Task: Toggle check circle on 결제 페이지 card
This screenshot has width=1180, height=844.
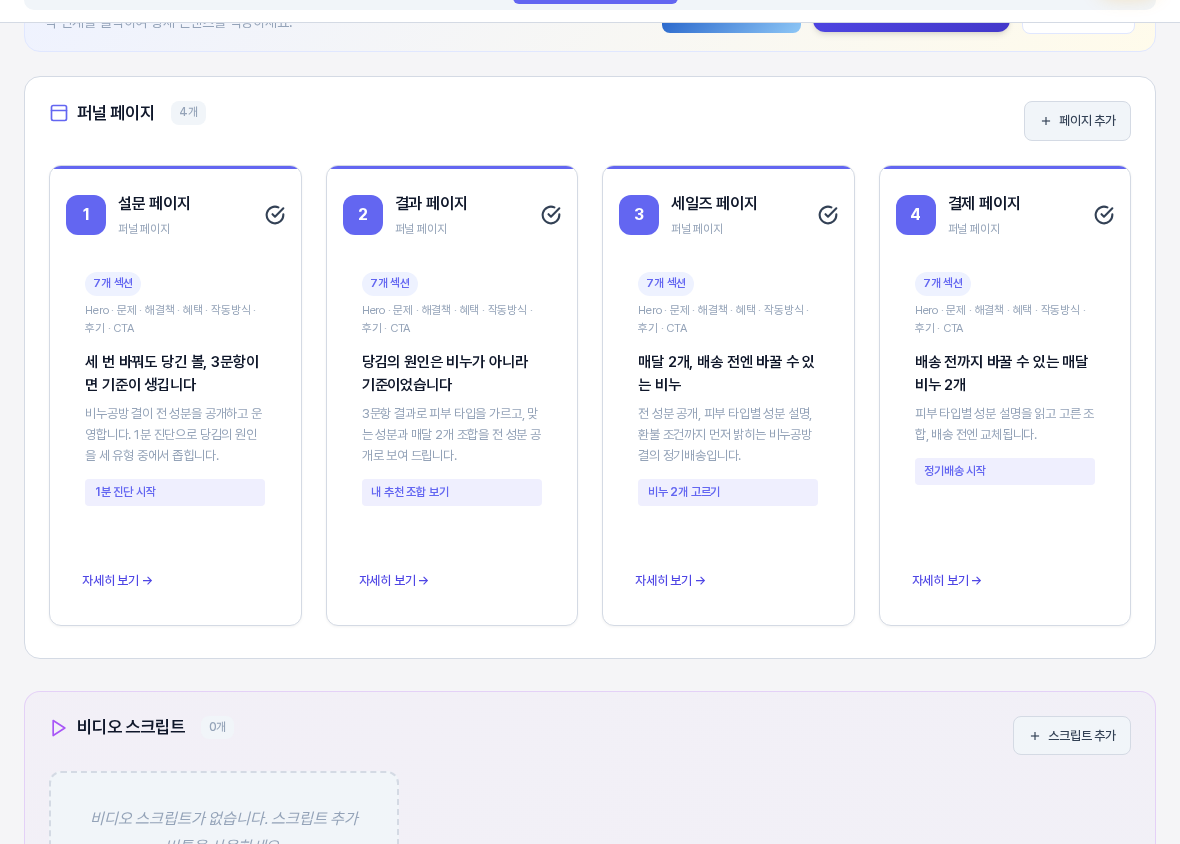Action: [1104, 215]
